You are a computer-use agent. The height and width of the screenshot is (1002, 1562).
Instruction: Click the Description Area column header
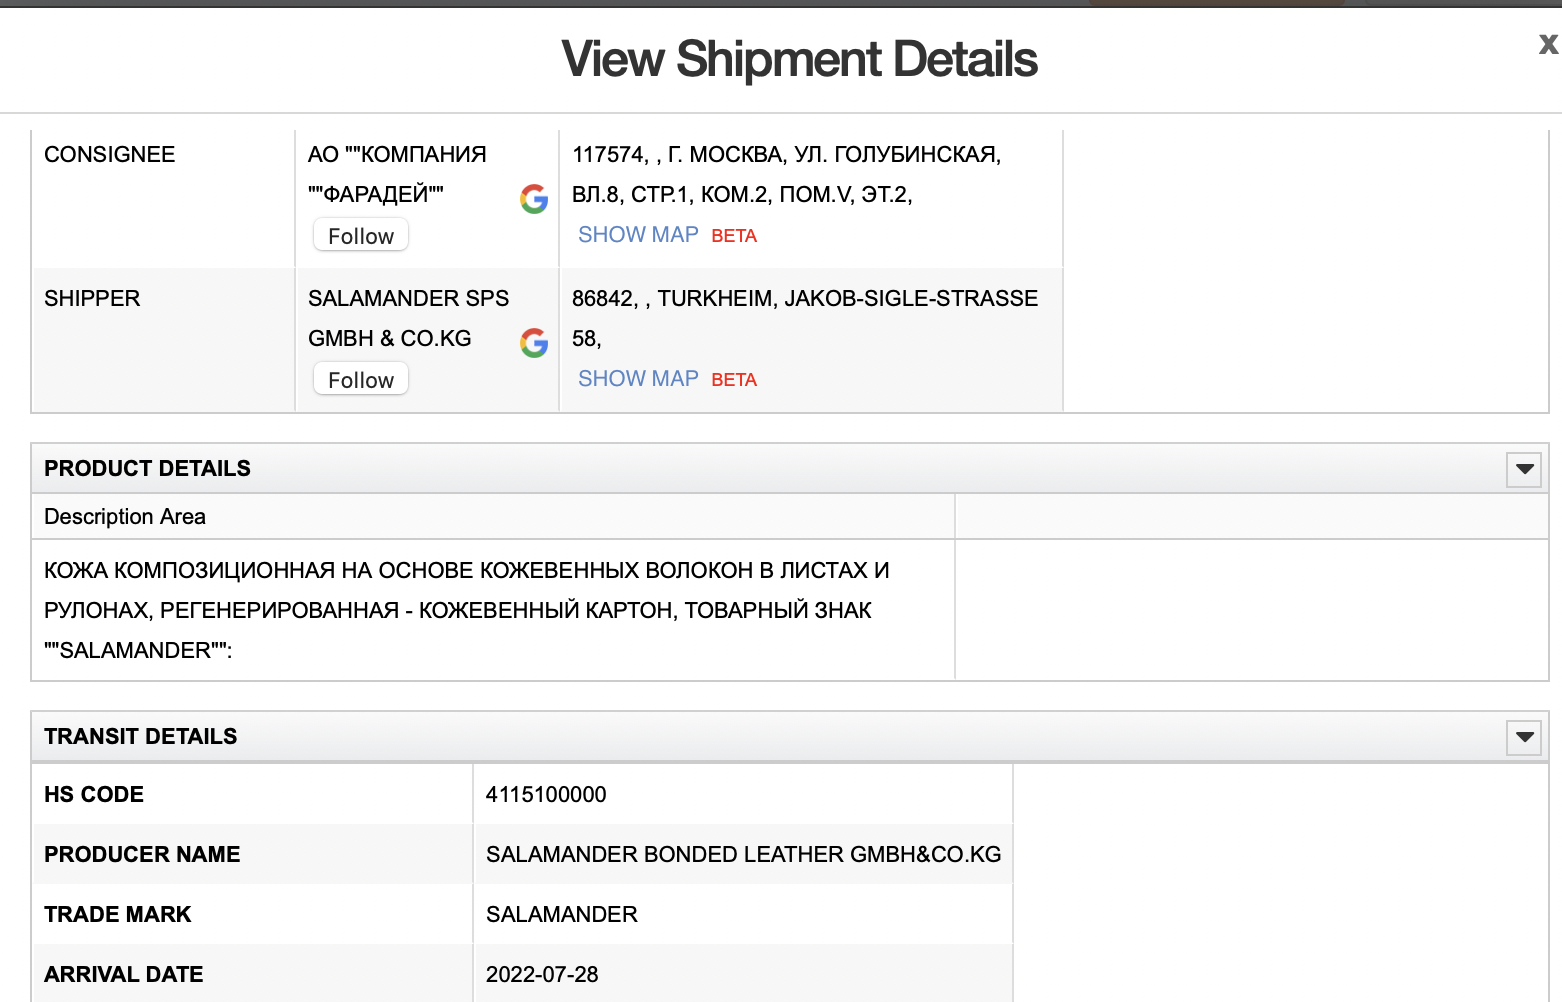click(125, 517)
